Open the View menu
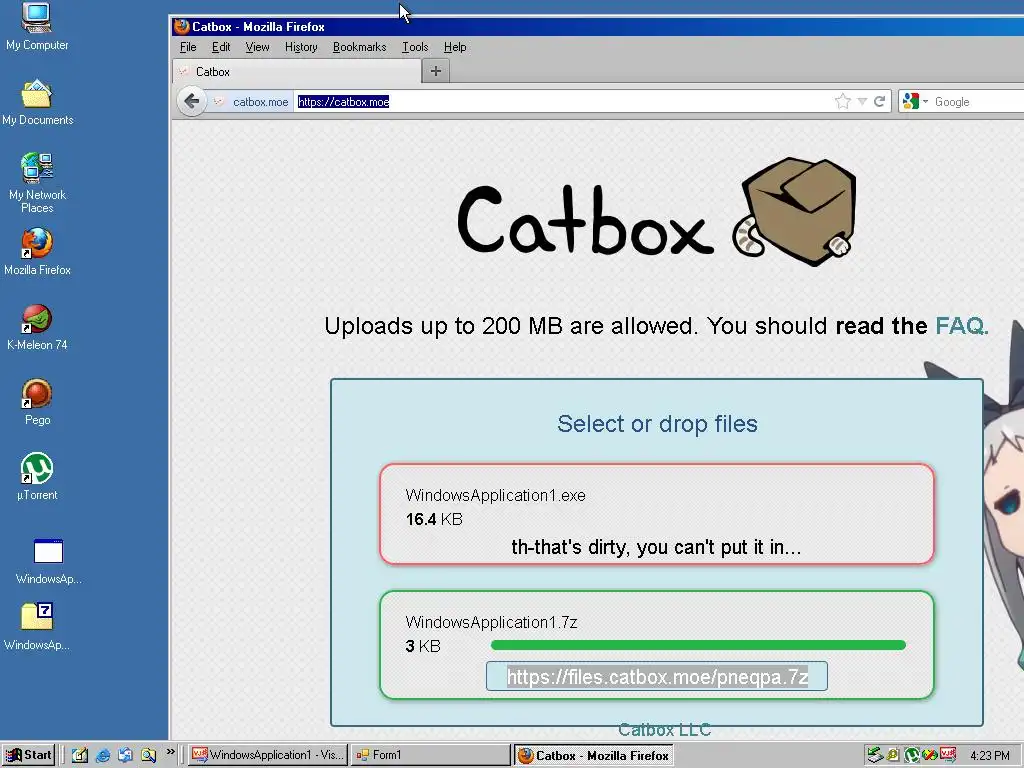 [x=257, y=47]
